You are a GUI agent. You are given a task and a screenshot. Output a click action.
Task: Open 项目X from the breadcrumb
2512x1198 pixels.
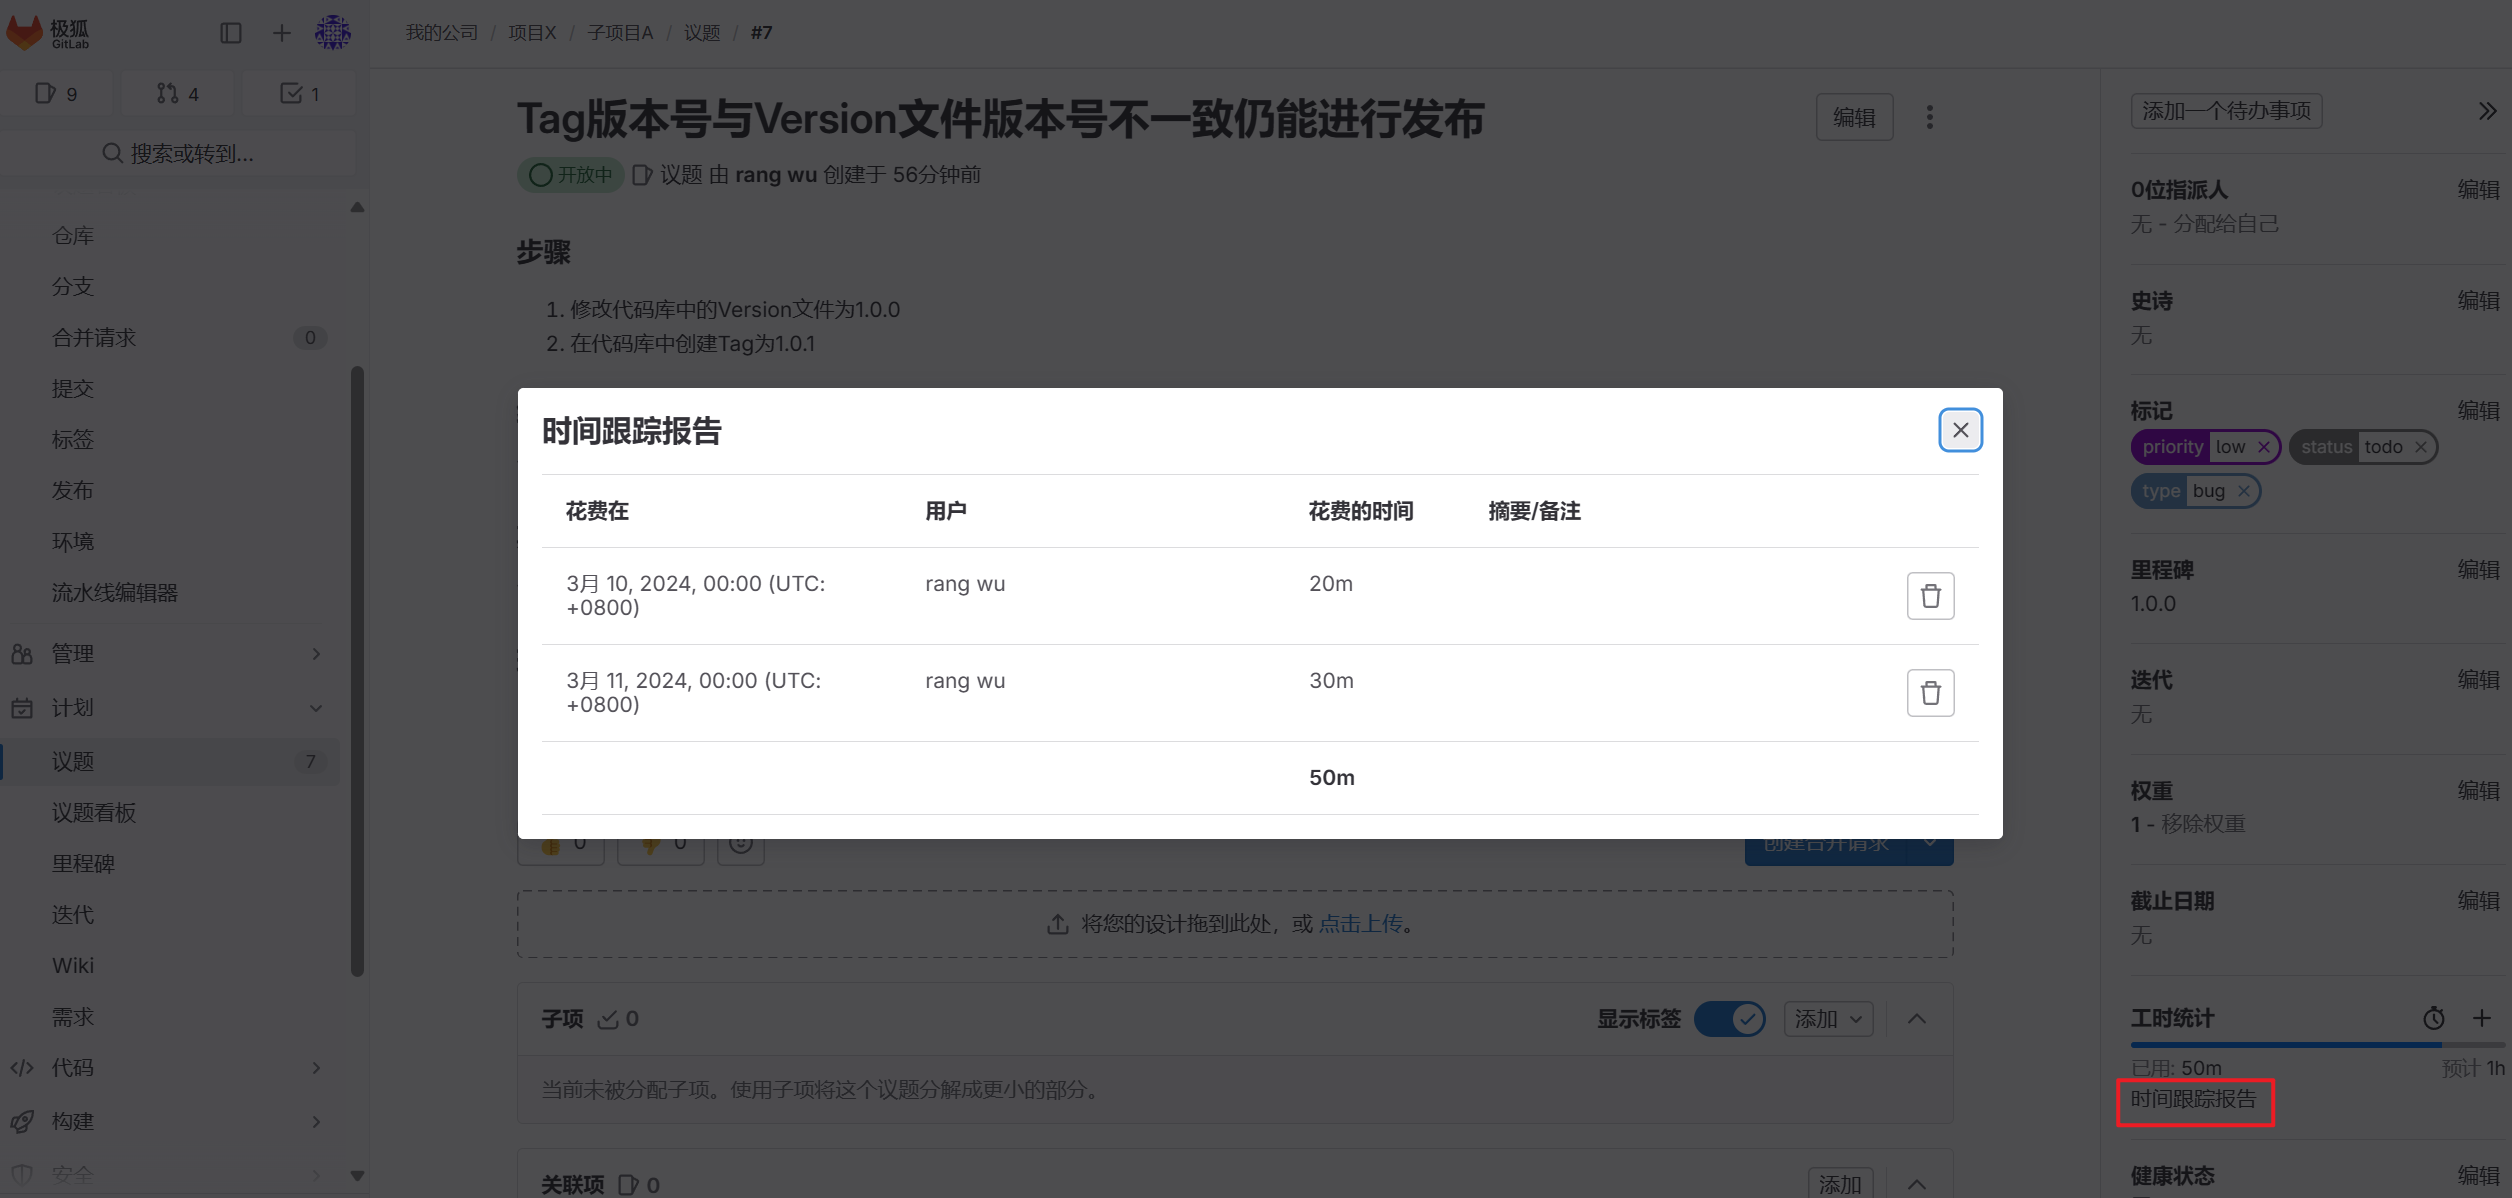point(531,32)
